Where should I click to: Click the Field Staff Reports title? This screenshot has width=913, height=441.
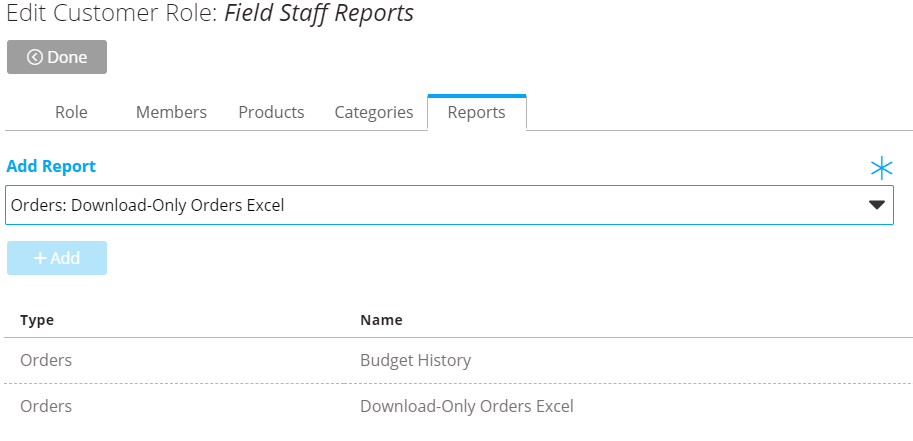[x=319, y=13]
